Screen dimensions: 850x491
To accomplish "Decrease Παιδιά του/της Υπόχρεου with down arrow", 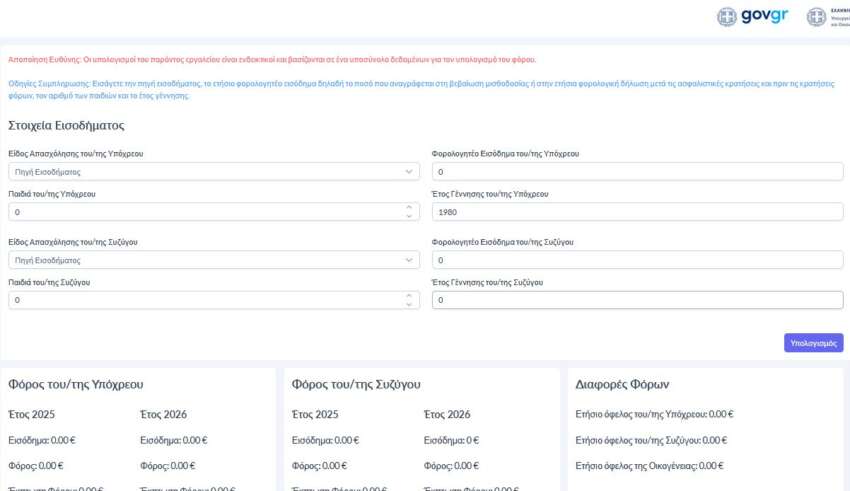I will pos(408,216).
